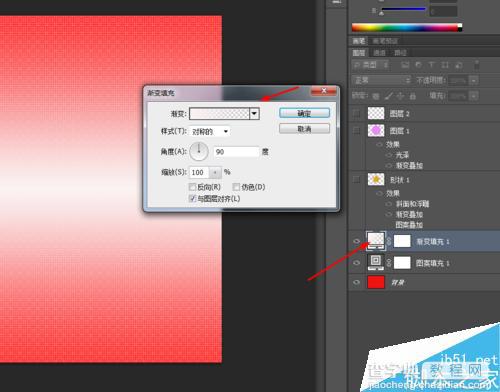
Task: Click lock all padlock icon
Action: click(413, 96)
